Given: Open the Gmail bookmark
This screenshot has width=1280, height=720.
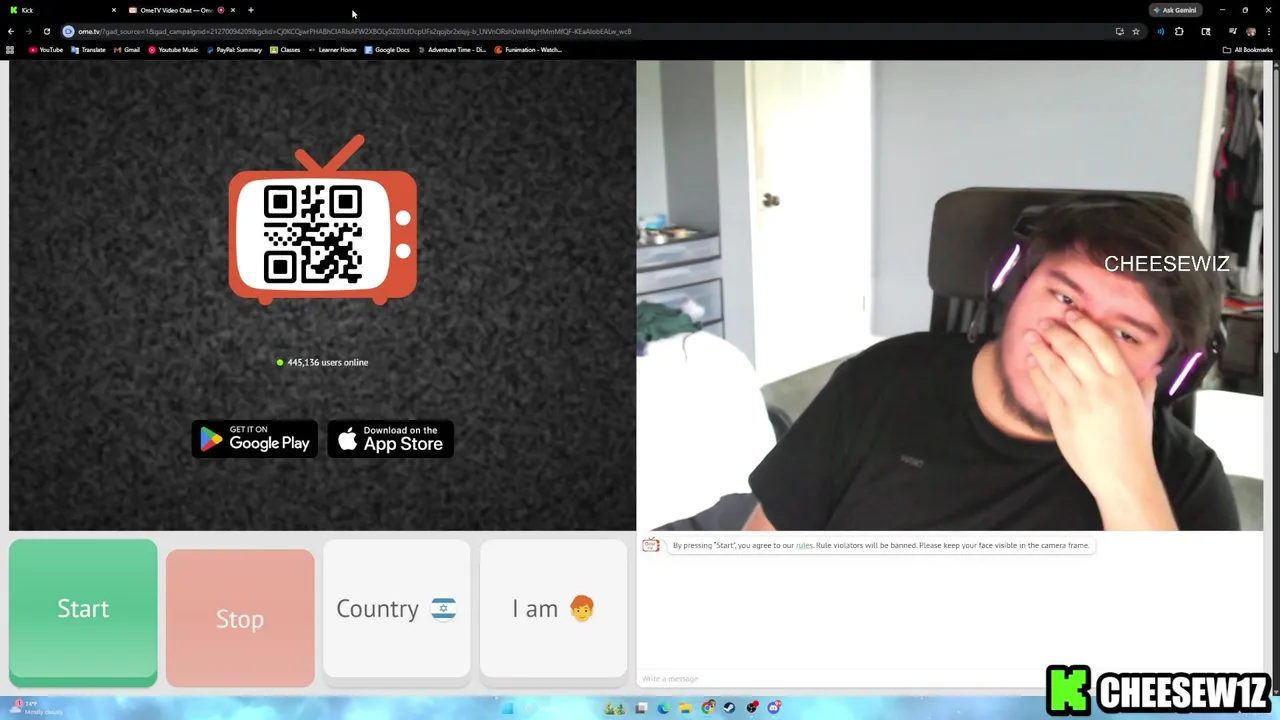Looking at the screenshot, I should click(x=126, y=49).
